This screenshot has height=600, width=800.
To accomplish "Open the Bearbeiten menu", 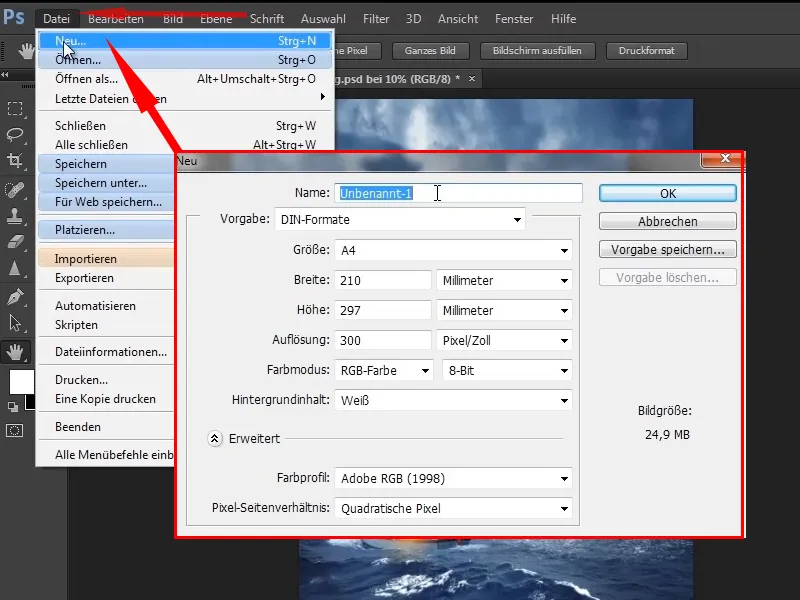I will pos(116,19).
